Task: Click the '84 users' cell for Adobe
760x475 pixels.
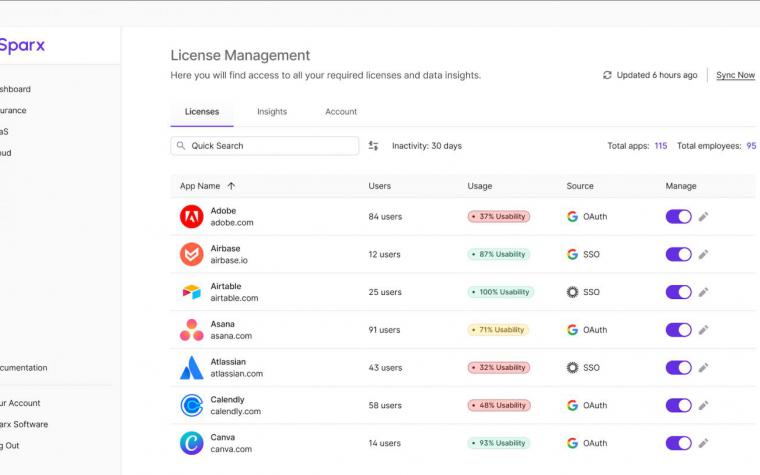Action: tap(385, 217)
